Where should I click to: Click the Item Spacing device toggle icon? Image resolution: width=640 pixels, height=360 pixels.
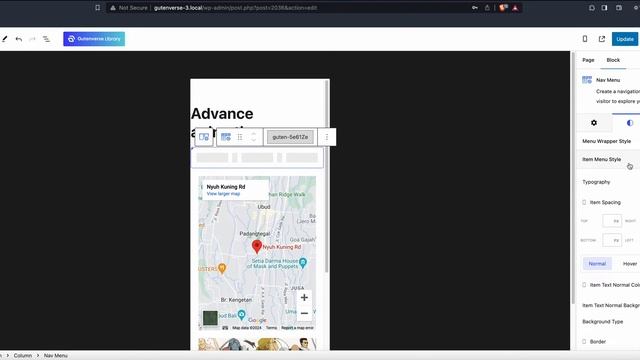[584, 202]
